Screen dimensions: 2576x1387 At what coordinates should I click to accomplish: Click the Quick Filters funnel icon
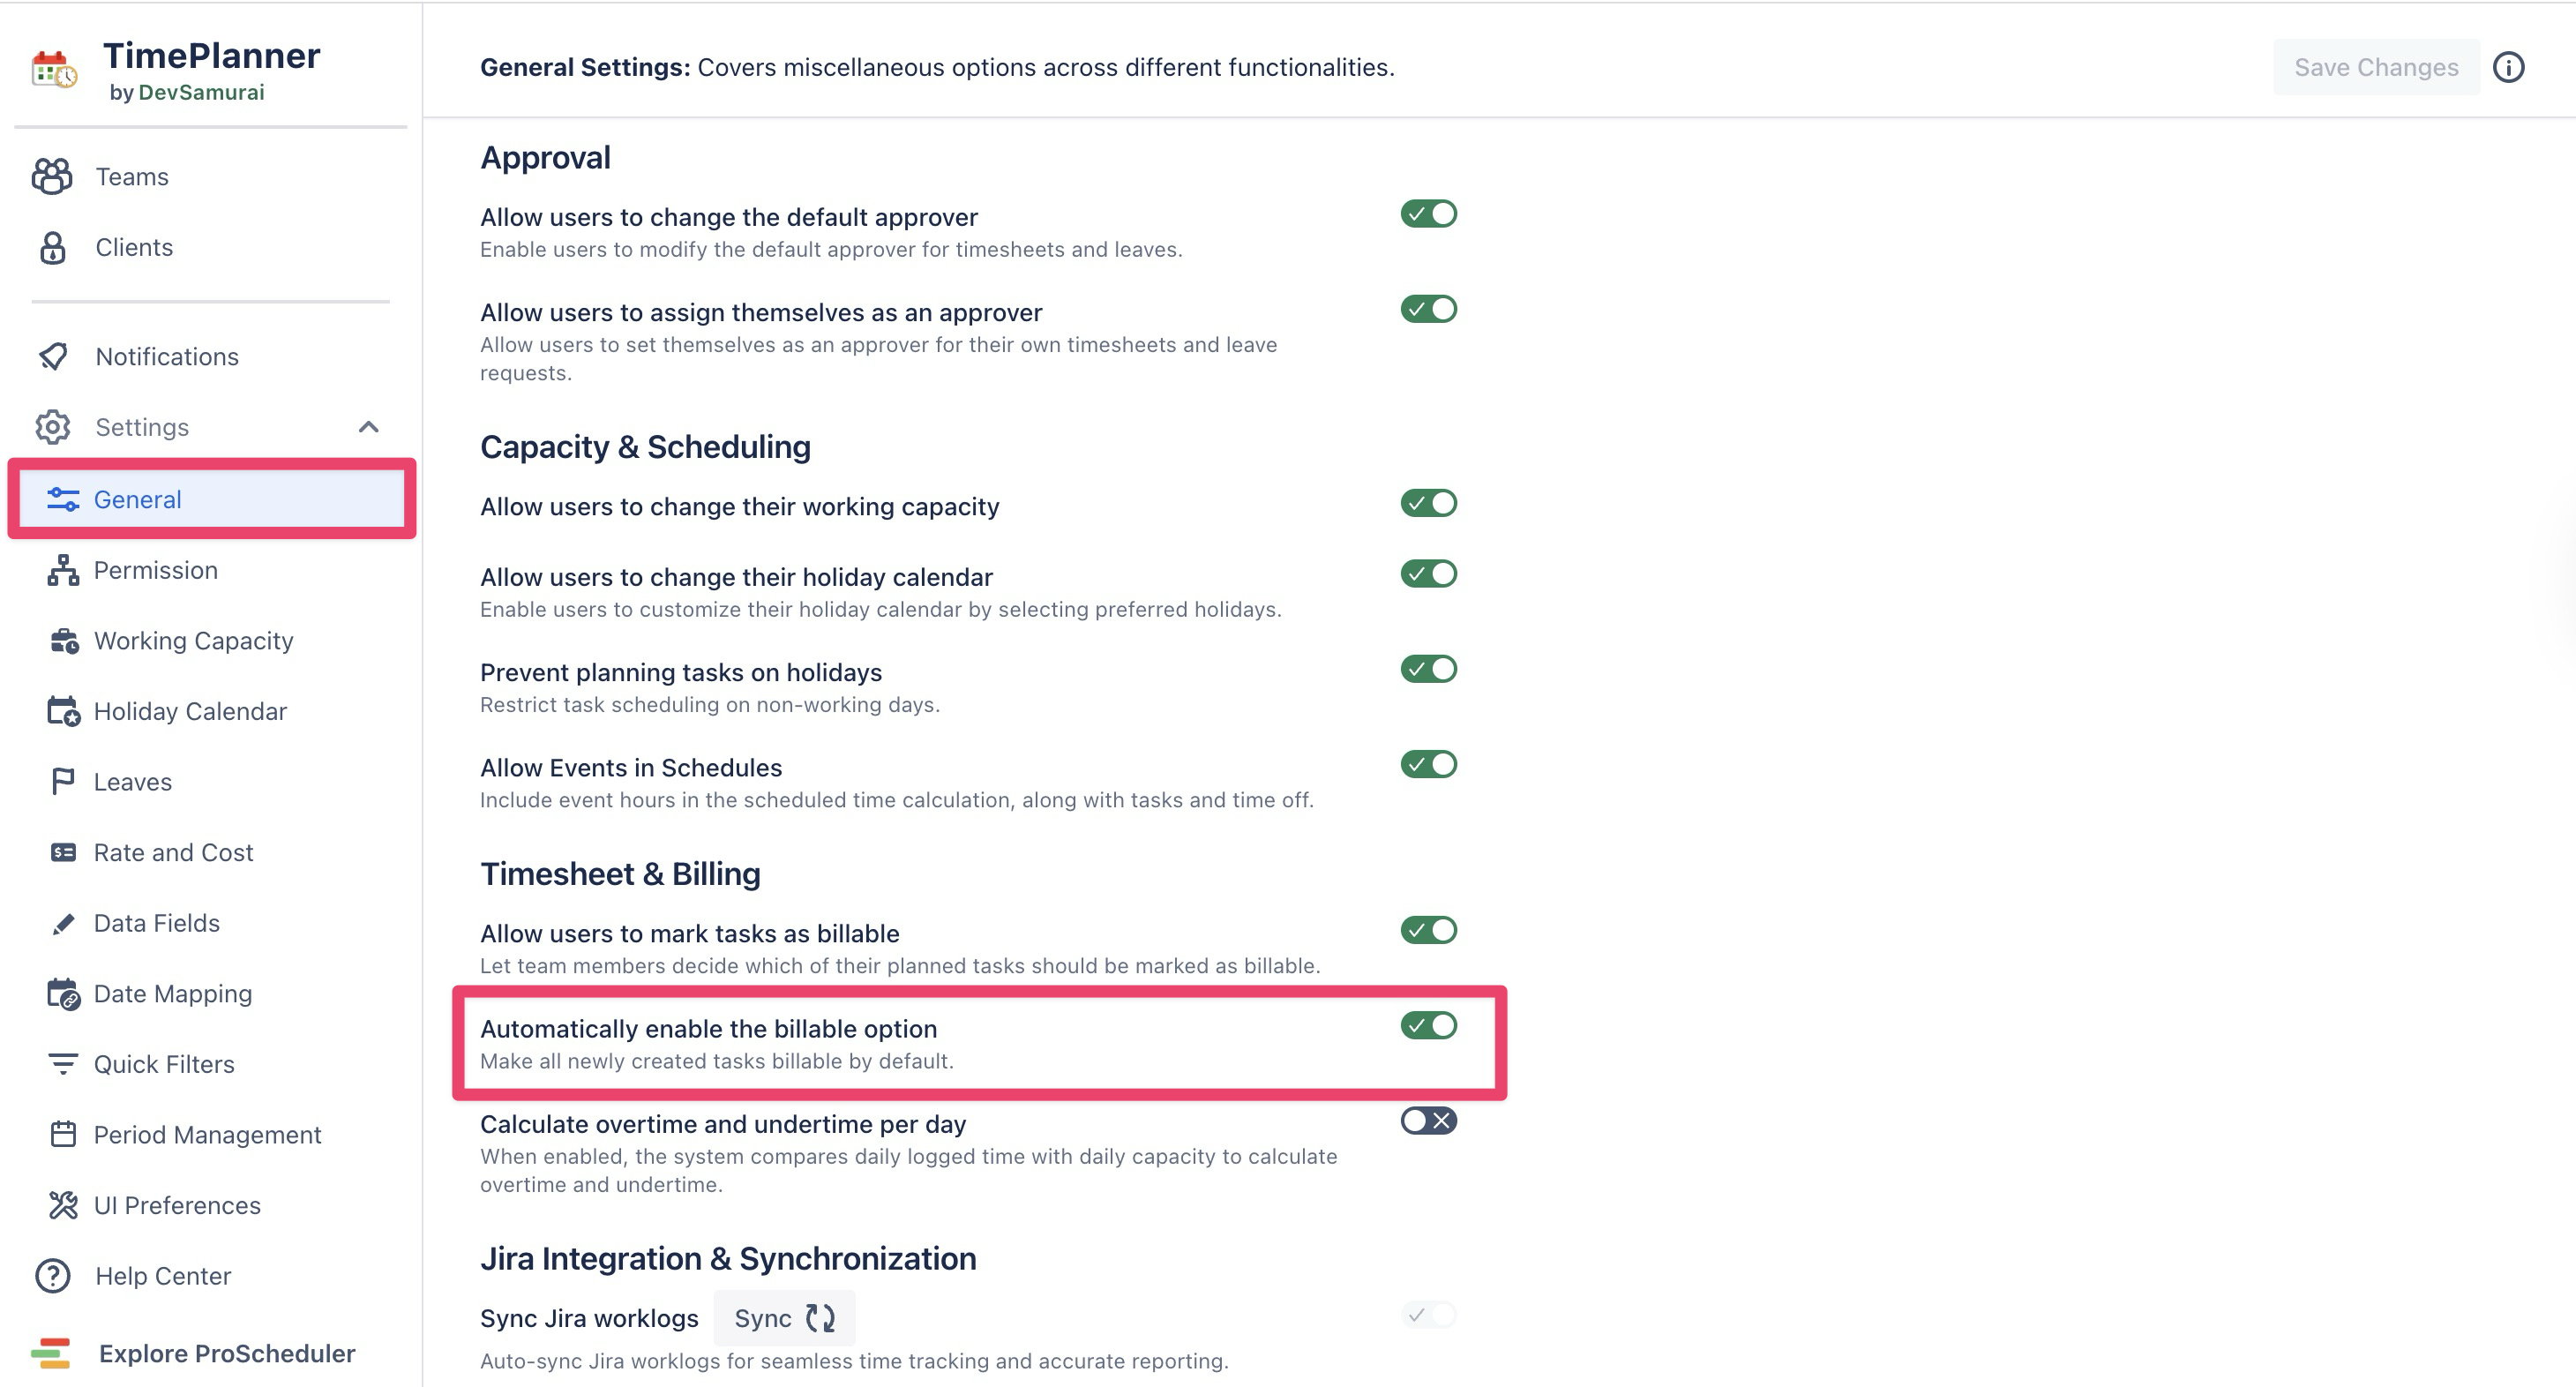63,1063
